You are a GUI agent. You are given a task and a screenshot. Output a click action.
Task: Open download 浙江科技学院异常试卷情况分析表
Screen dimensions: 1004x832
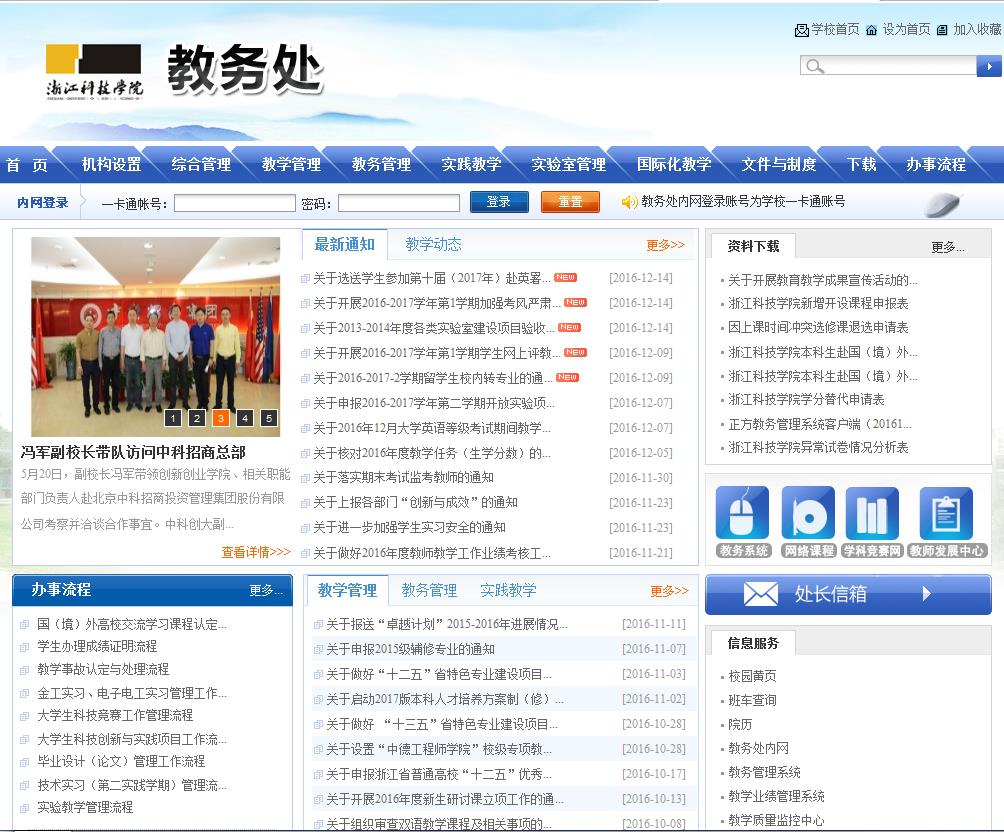pos(818,447)
